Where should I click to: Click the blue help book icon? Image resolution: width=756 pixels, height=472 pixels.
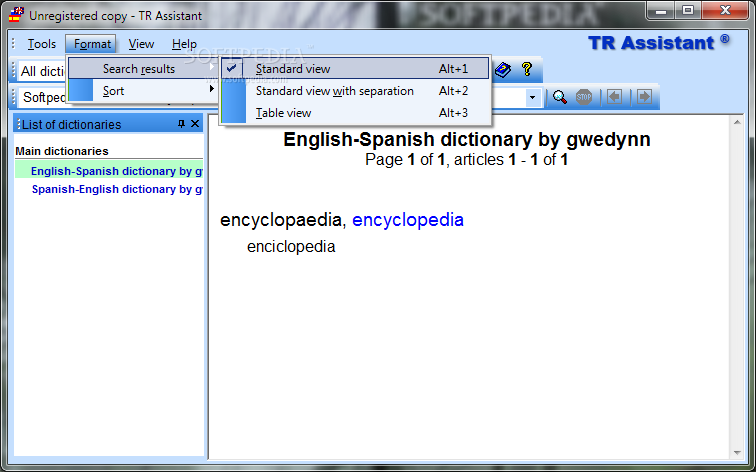[x=503, y=70]
